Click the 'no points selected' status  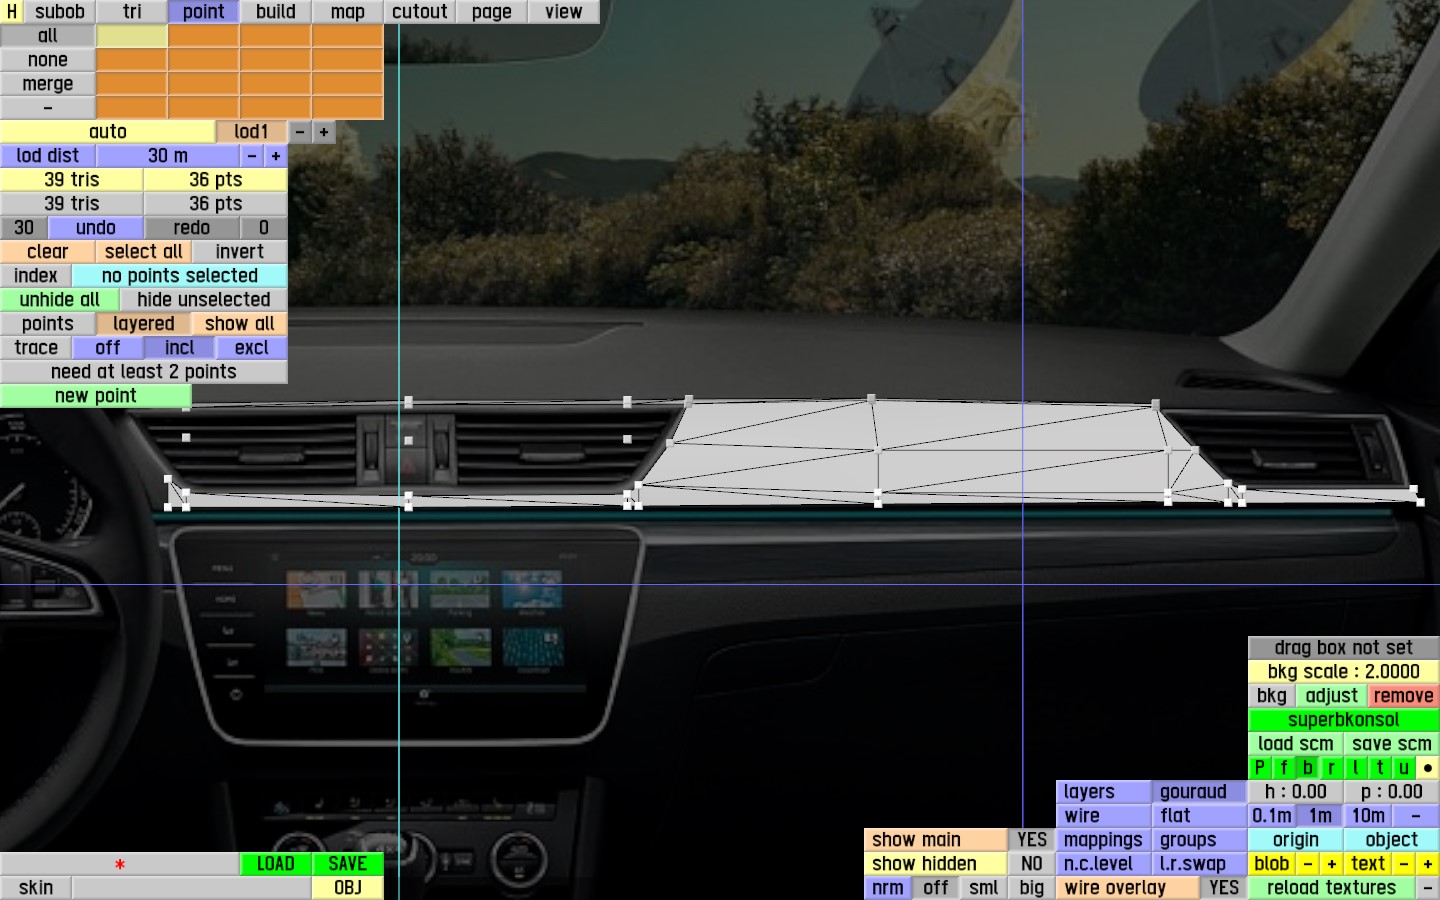tap(180, 276)
